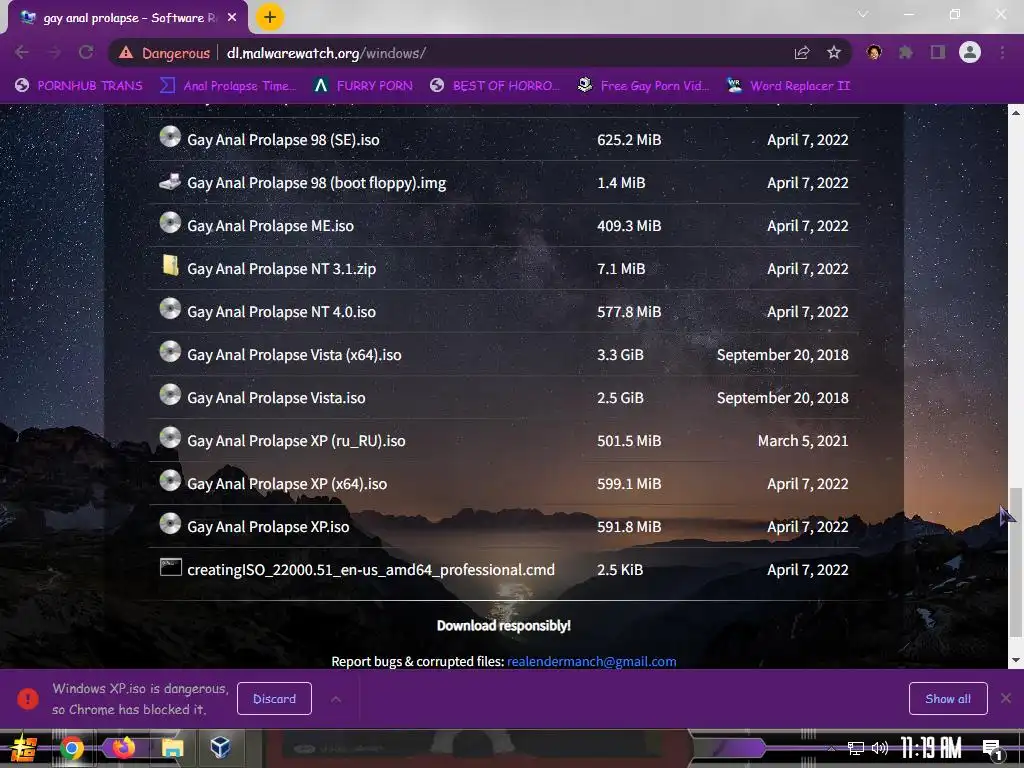Click the disc icon of the XP (ru_RU).iso row
The height and width of the screenshot is (768, 1024).
[x=170, y=438]
